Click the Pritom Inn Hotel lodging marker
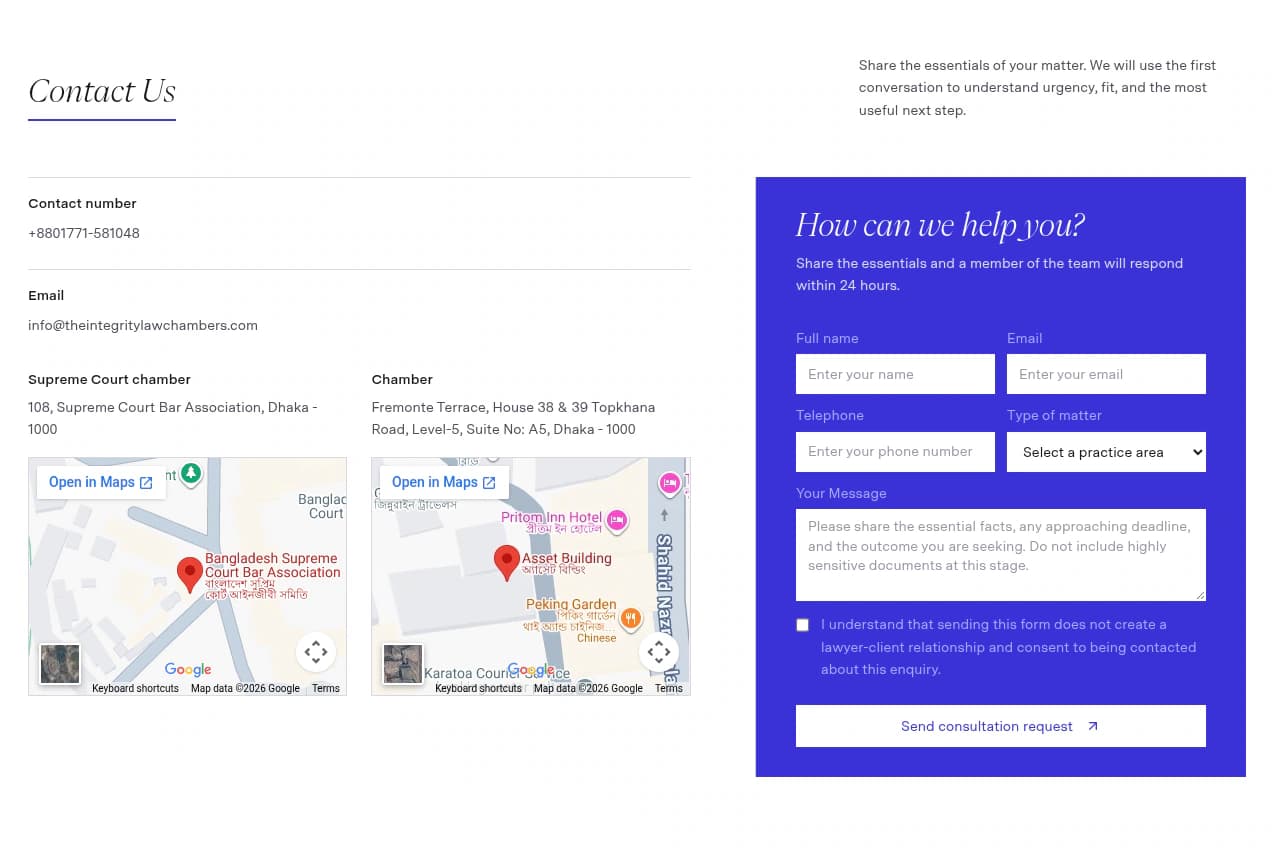The image size is (1274, 854). (617, 520)
